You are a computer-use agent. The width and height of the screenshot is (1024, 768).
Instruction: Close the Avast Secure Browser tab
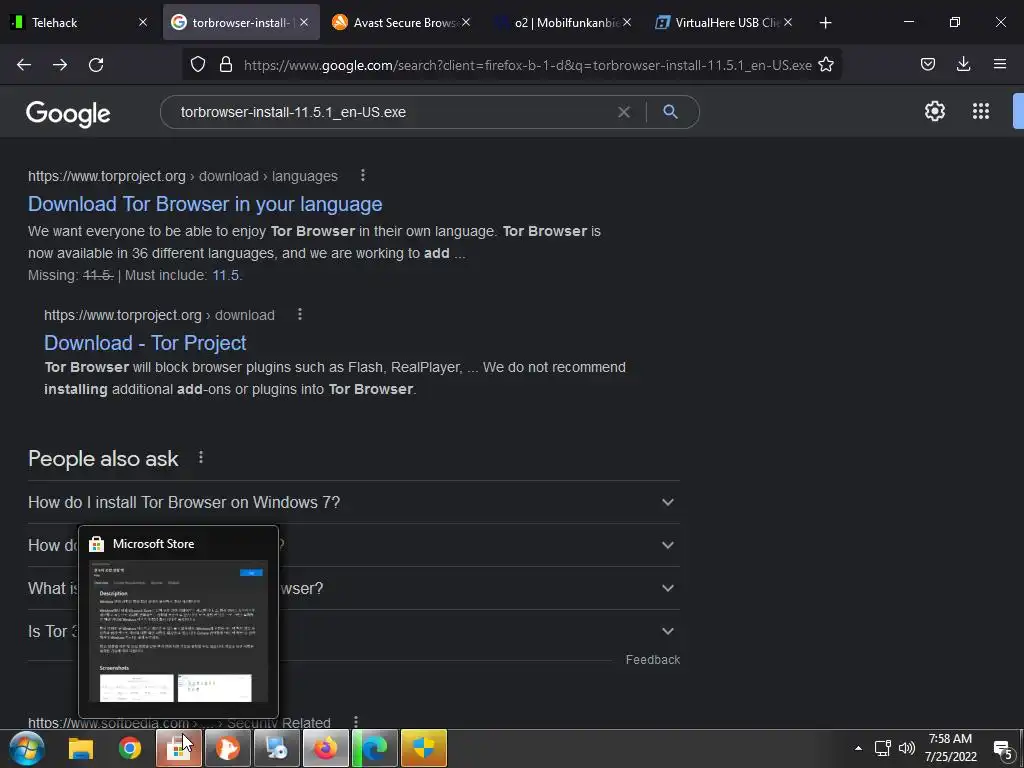466,22
